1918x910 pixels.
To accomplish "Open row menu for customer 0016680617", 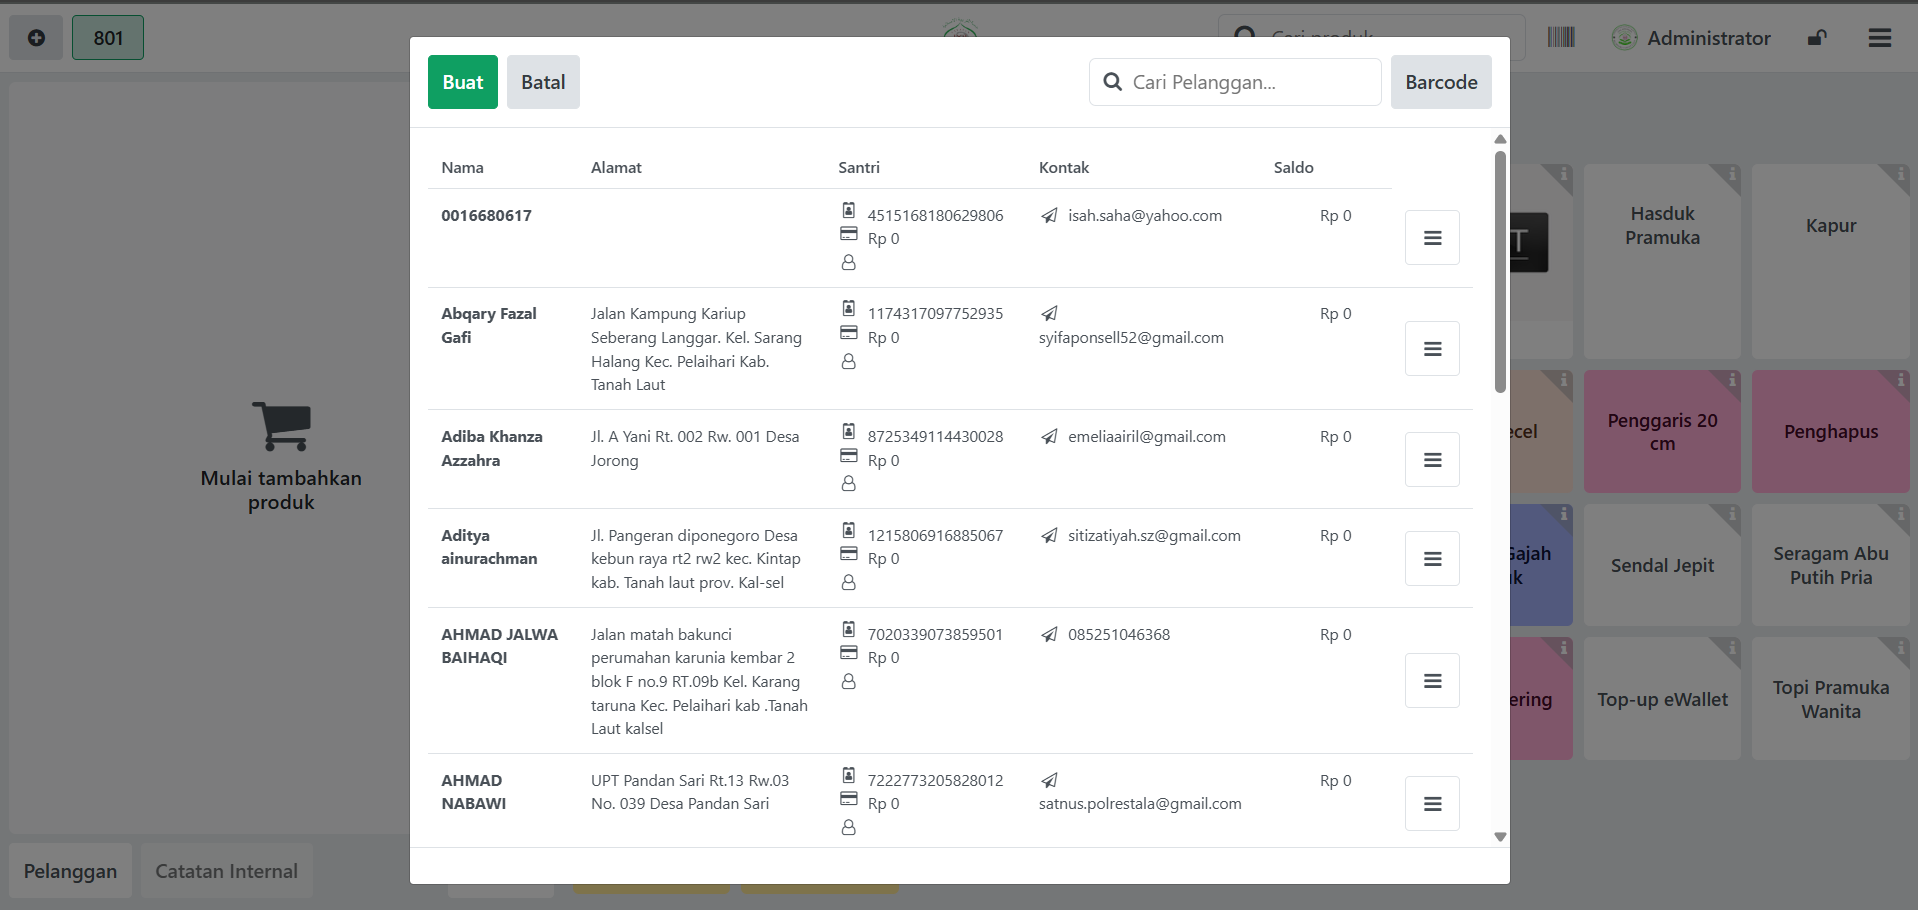I will (x=1432, y=238).
